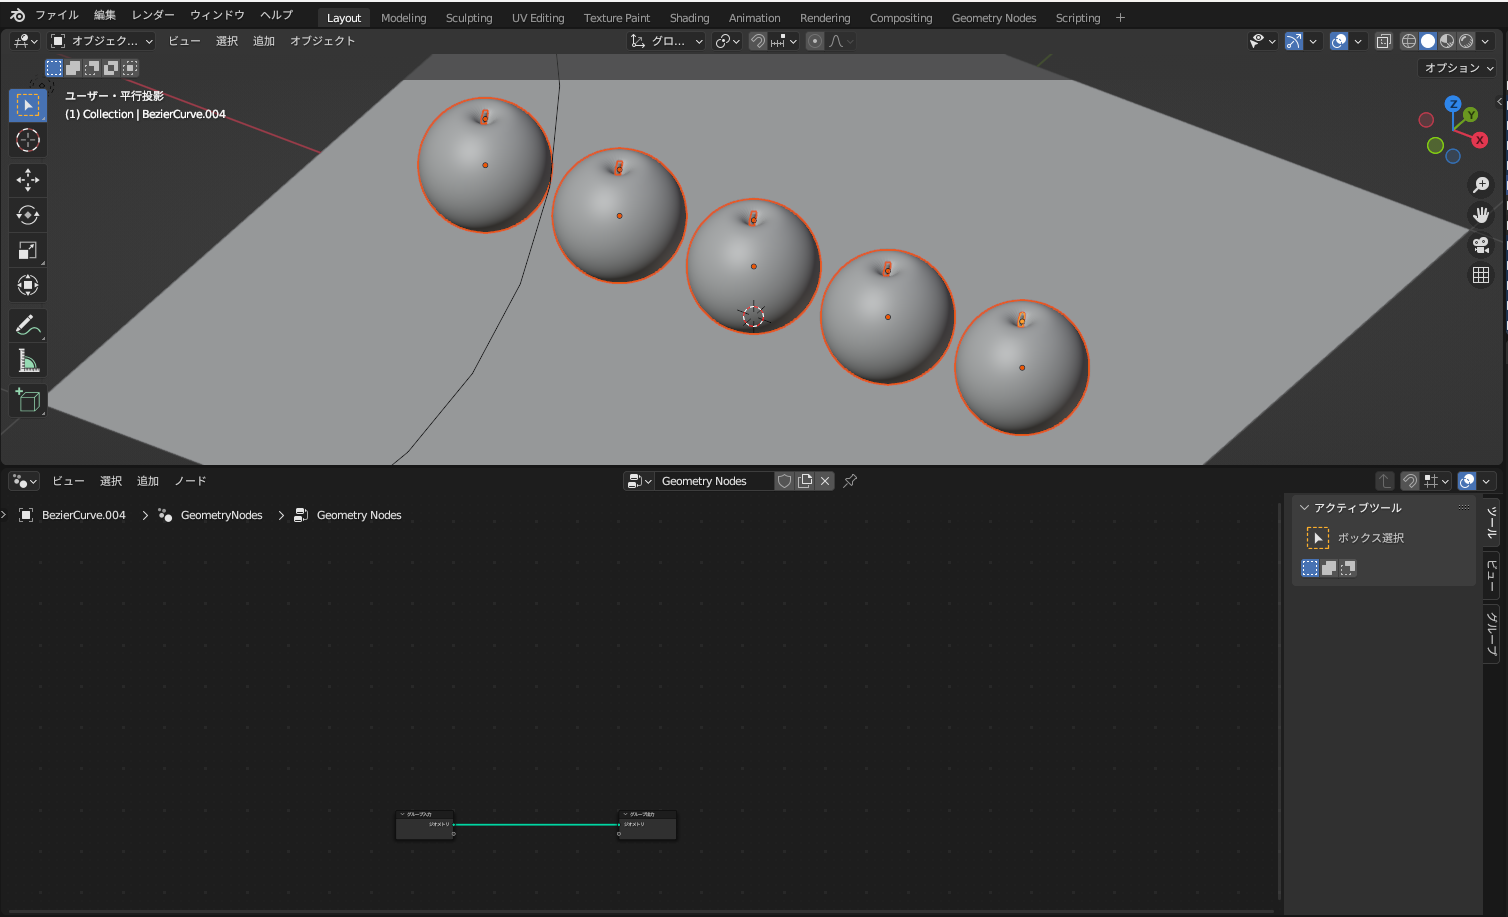Screen dimensions: 1508x917
Task: Switch viewport to rendered shading mode
Action: tap(1465, 41)
